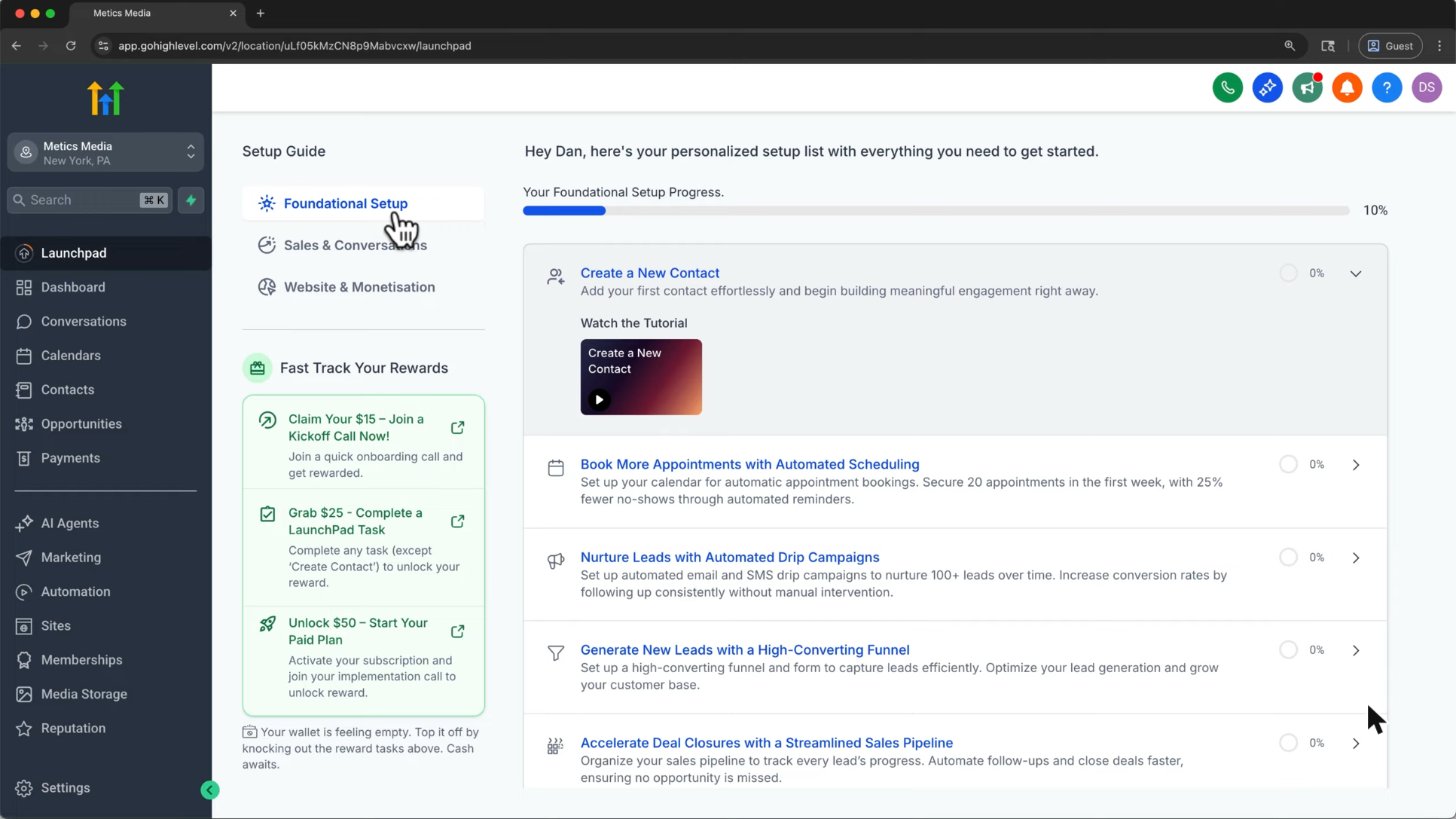Click progress circle for Generate New Leads
Image resolution: width=1456 pixels, height=819 pixels.
1288,650
